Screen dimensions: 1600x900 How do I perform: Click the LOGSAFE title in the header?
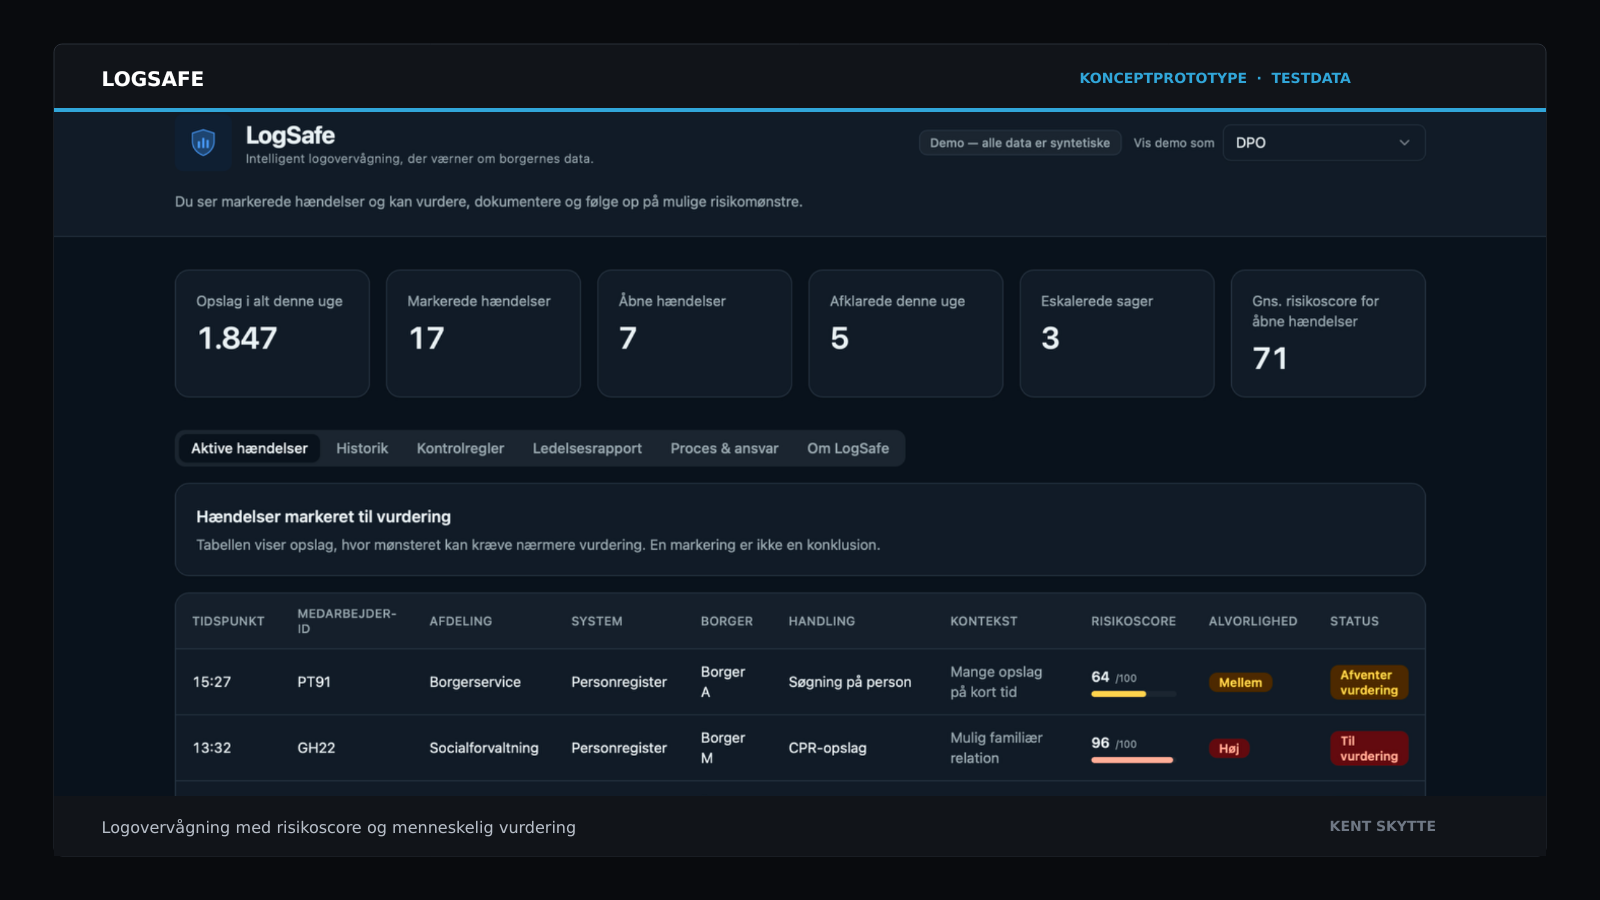(x=153, y=79)
